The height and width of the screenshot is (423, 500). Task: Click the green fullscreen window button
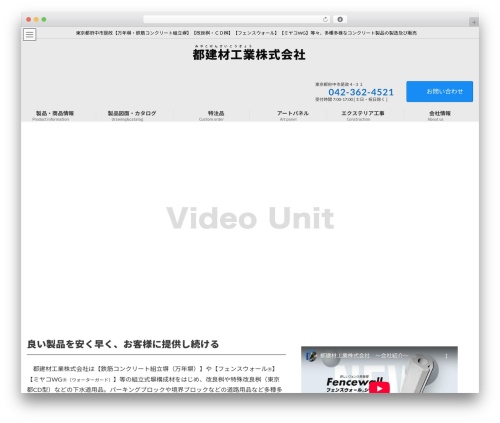[44, 20]
